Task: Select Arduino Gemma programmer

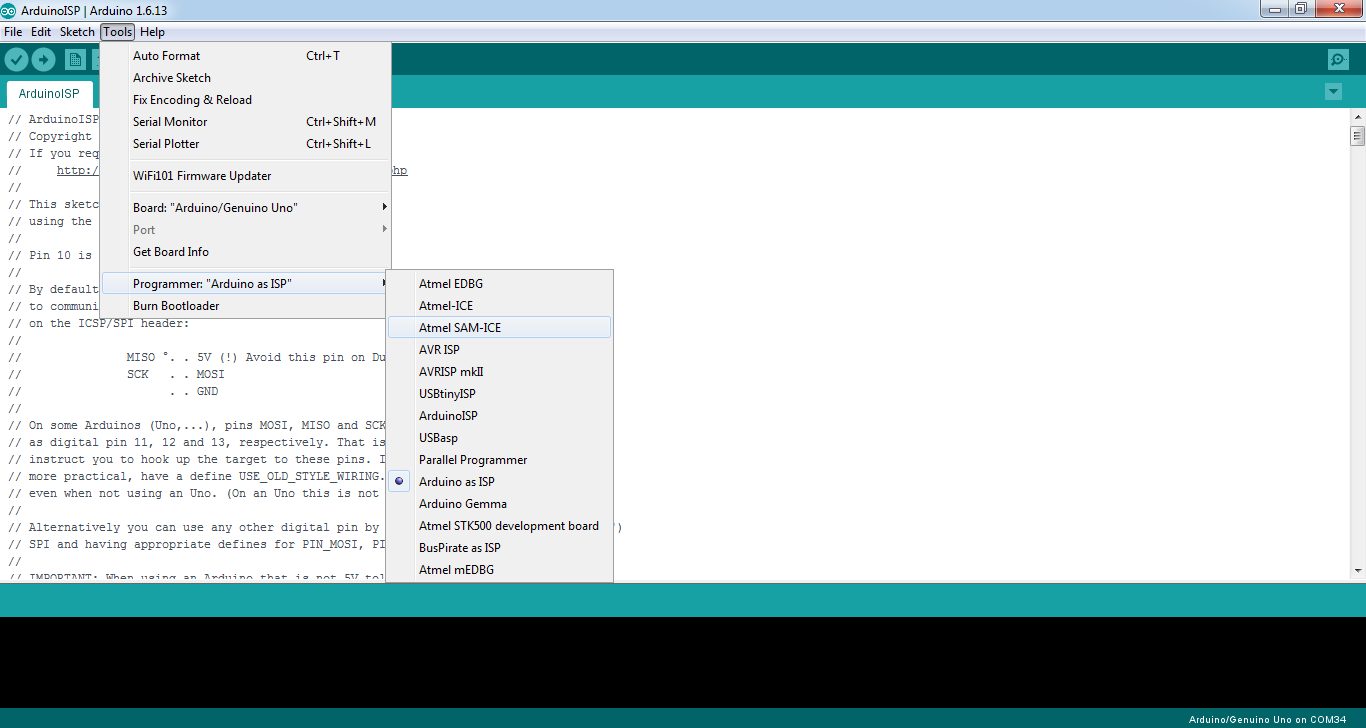Action: [499, 504]
